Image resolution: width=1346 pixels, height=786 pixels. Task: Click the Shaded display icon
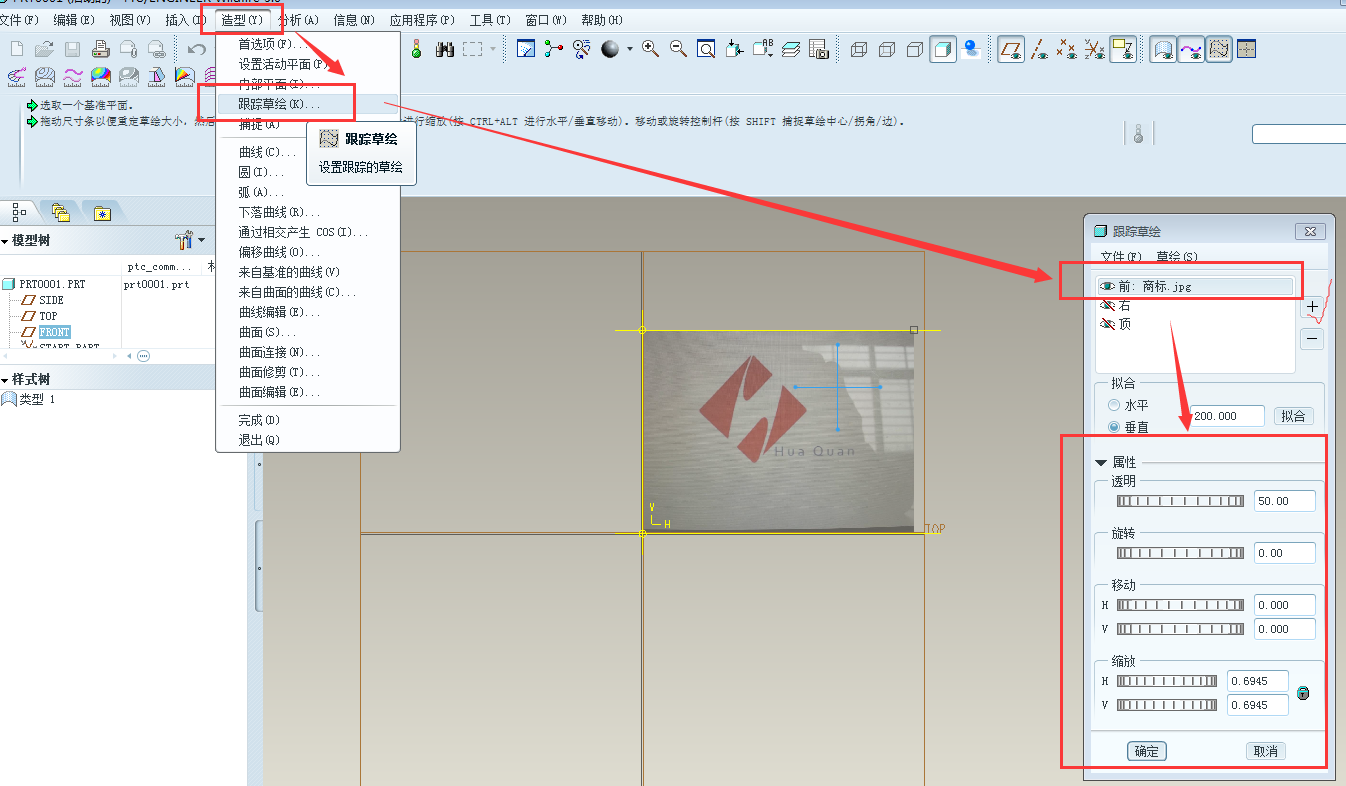942,49
